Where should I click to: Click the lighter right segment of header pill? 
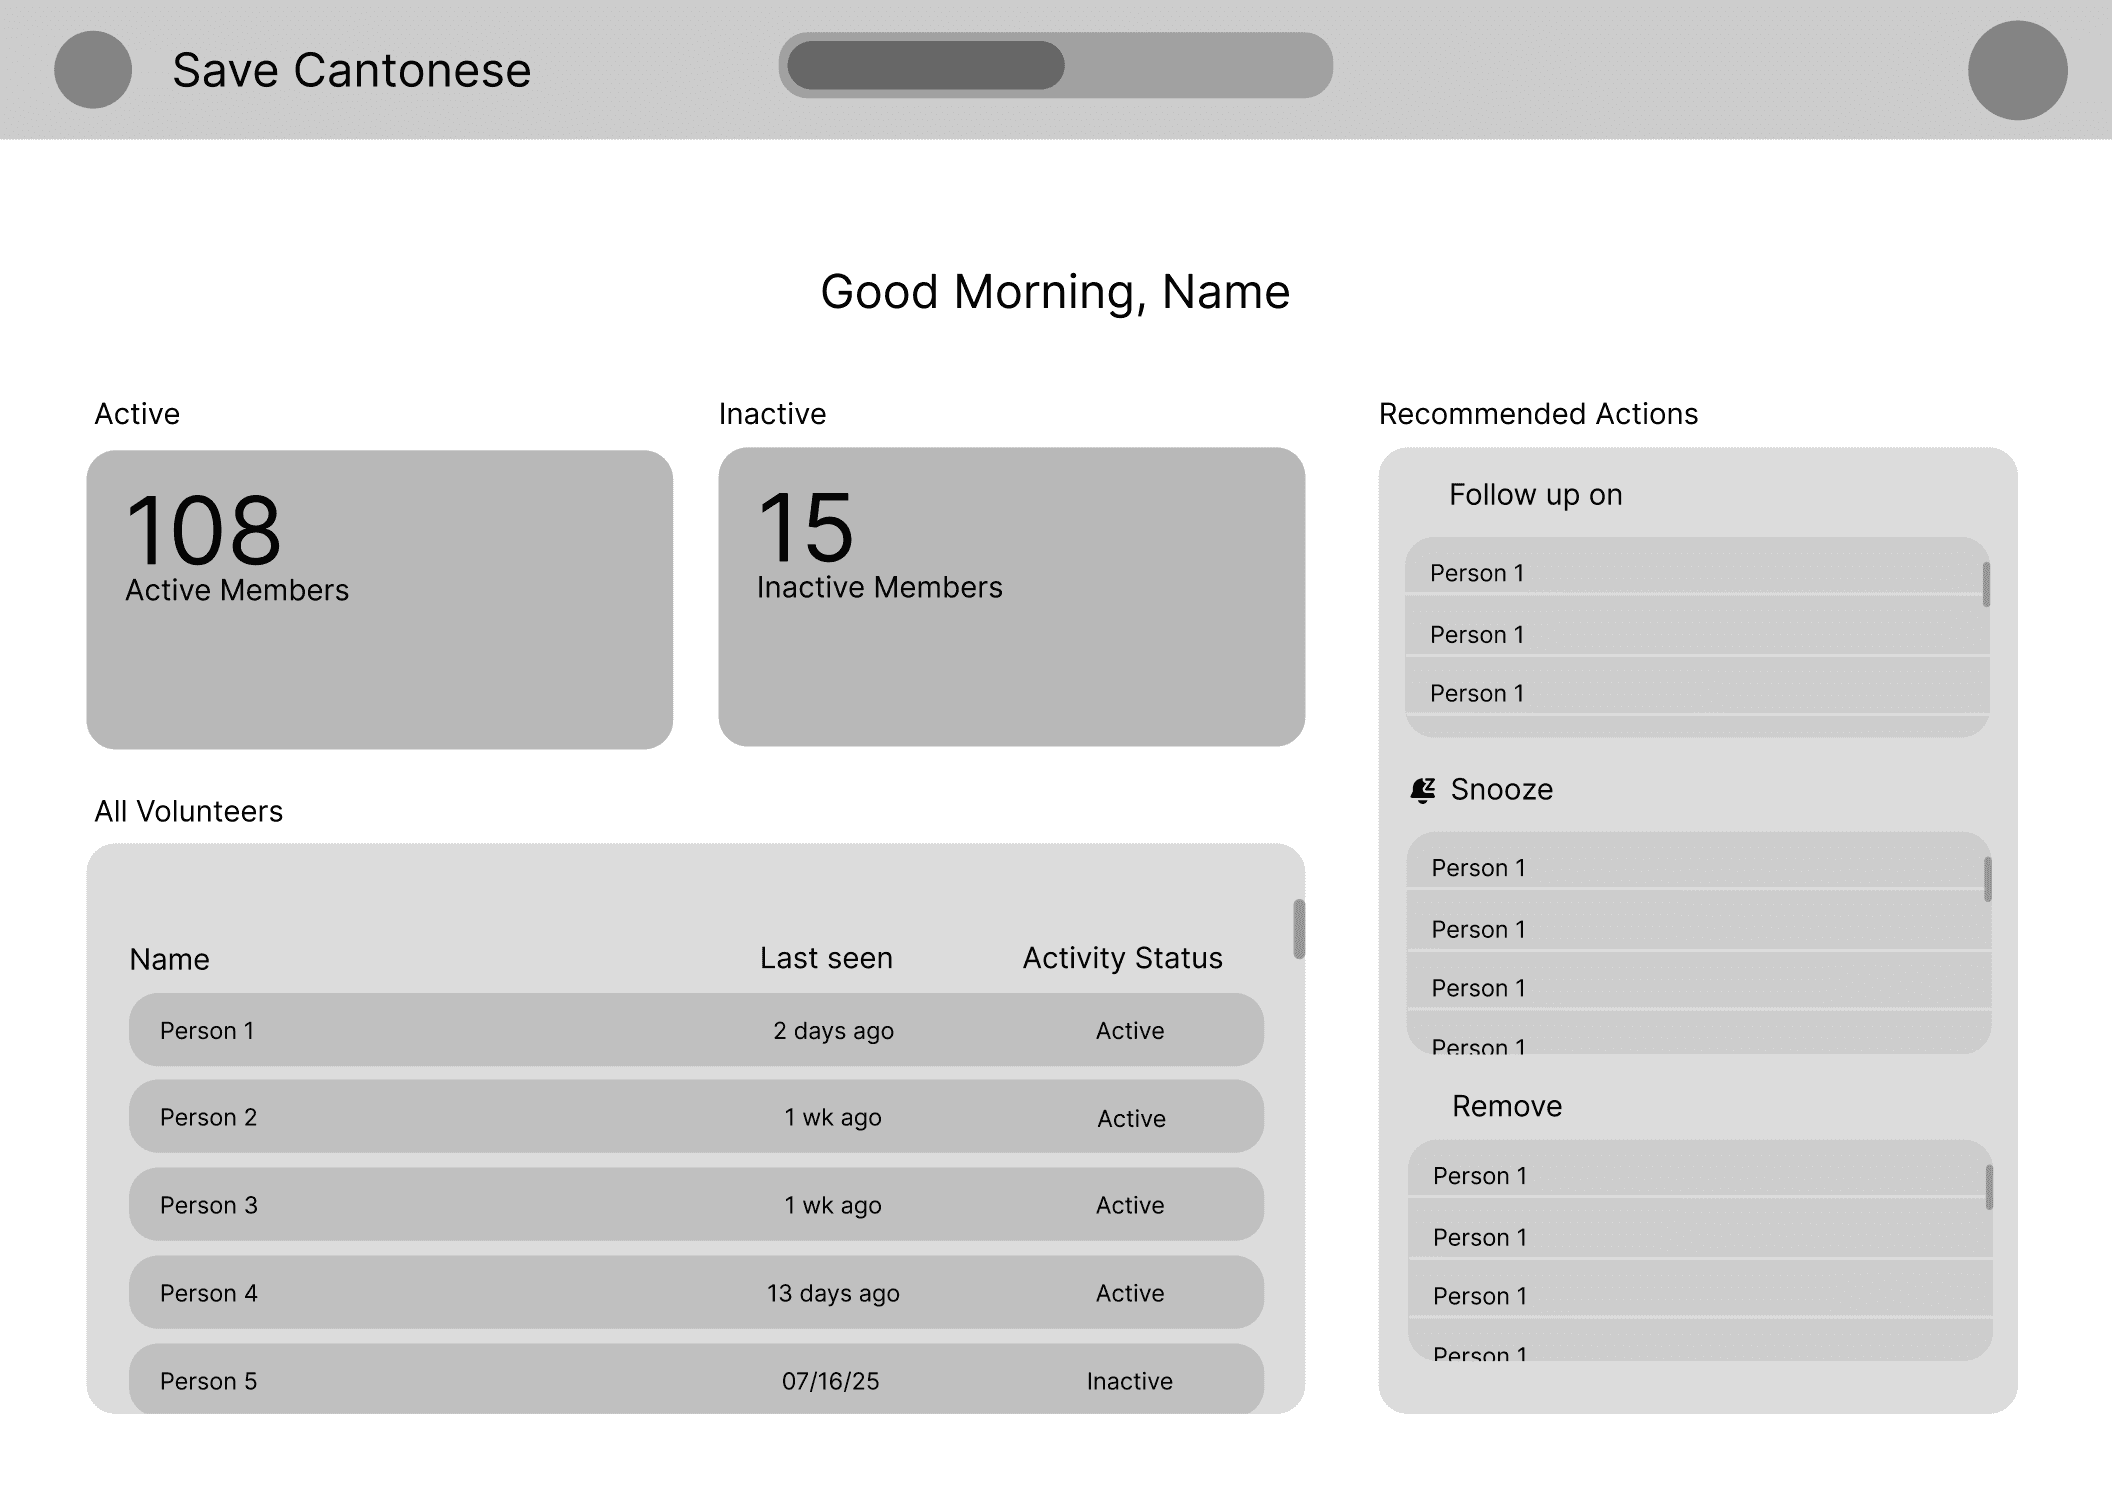click(x=1198, y=66)
